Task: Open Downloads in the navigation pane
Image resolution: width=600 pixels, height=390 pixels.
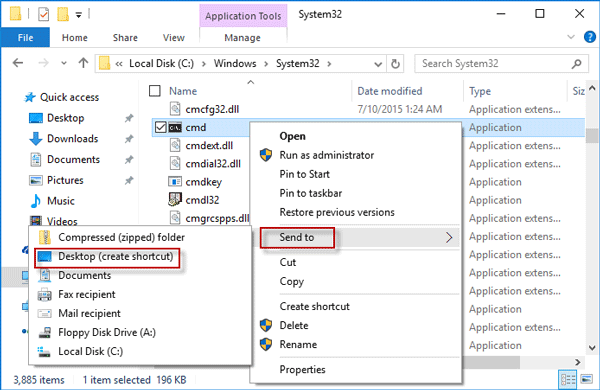Action: click(72, 139)
